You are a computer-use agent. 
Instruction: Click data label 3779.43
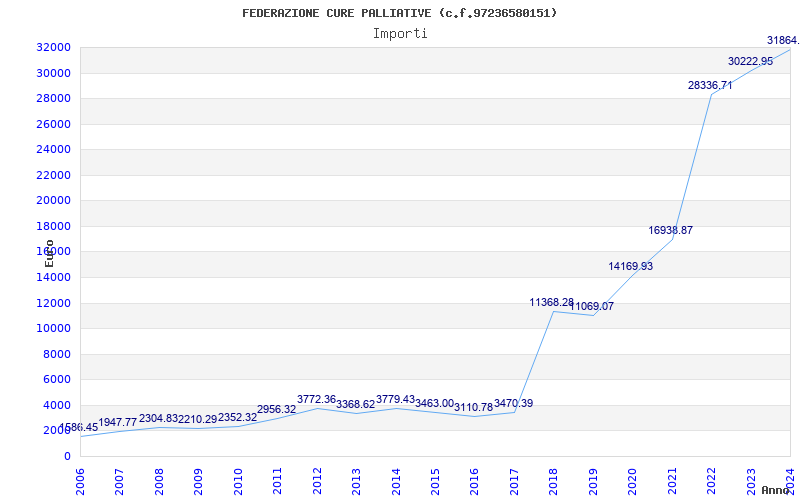coord(396,399)
